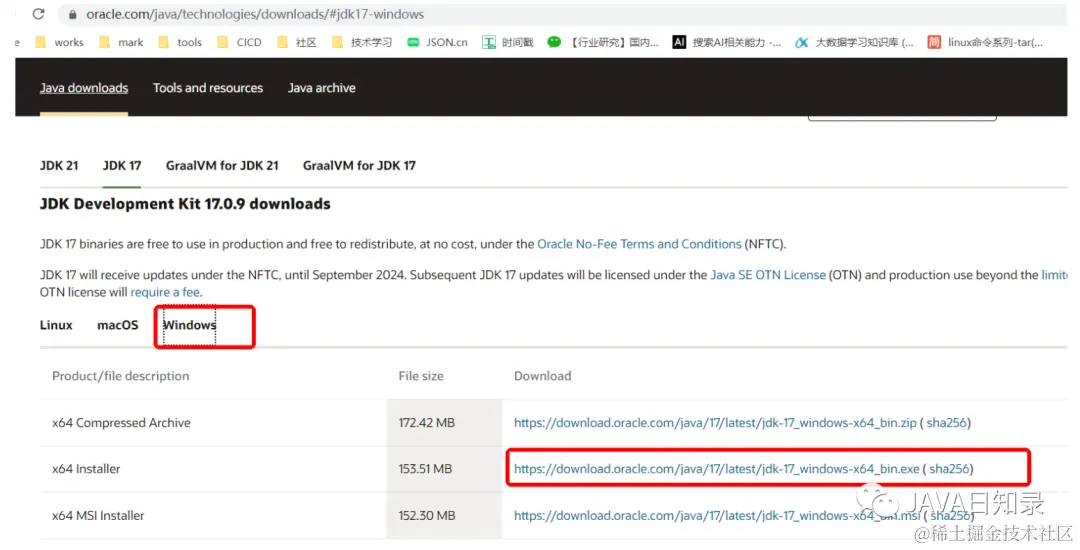The height and width of the screenshot is (550, 1080).
Task: Select the Windows OS tab
Action: point(189,325)
